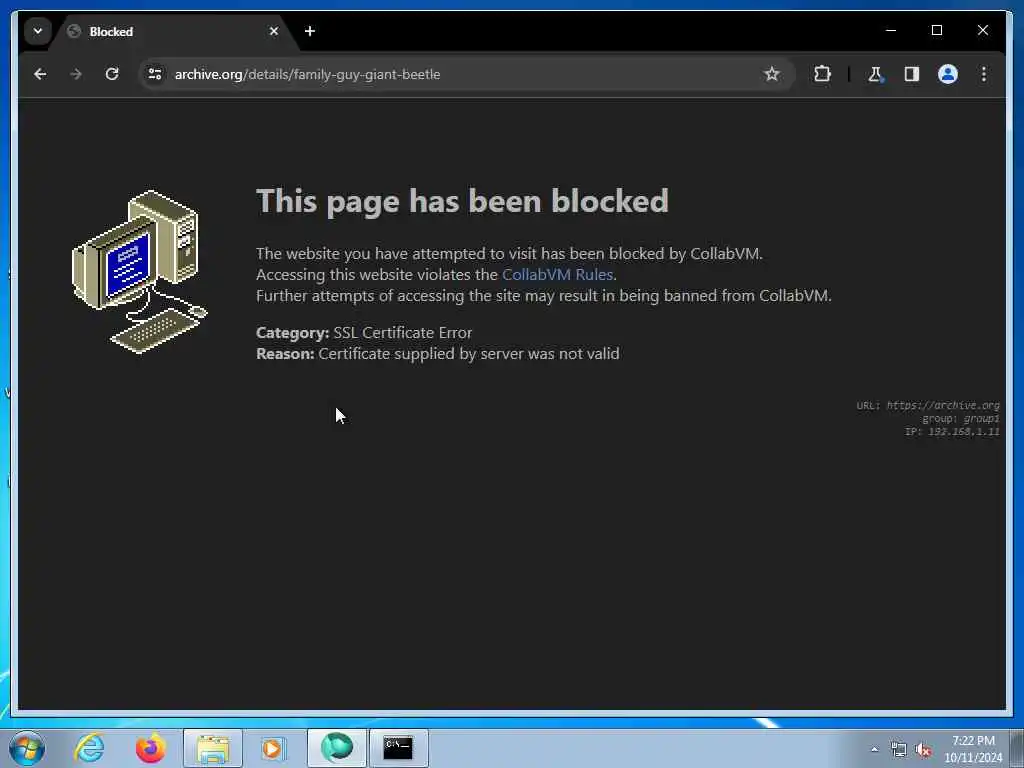Launch Internet Explorer from the taskbar

(x=89, y=748)
